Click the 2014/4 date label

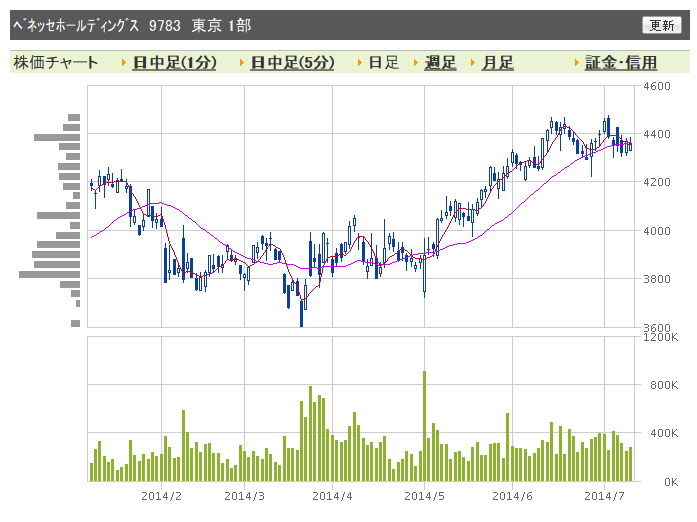[x=332, y=496]
